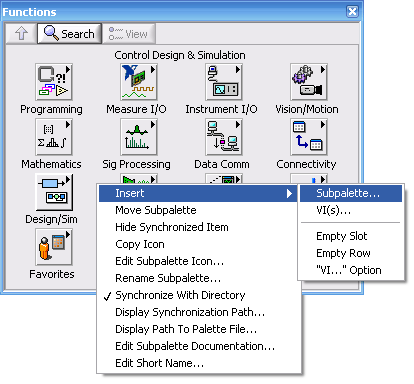Open the Mathematics palette icon

54,137
